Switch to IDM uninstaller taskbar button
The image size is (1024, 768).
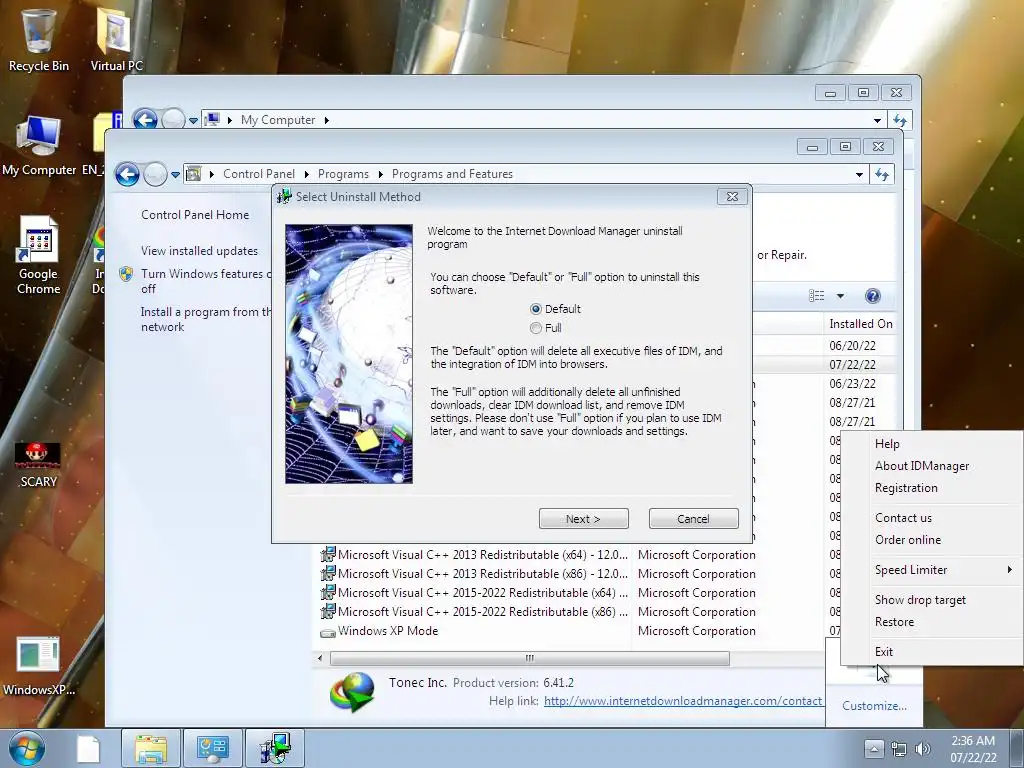(275, 748)
